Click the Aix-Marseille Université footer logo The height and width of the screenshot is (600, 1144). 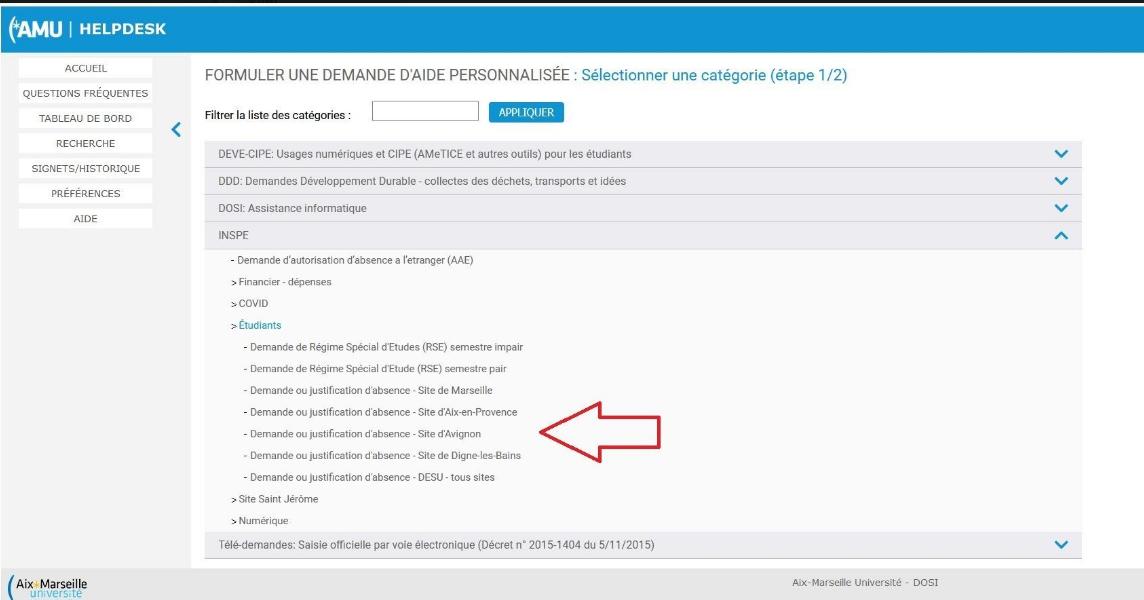pyautogui.click(x=51, y=586)
